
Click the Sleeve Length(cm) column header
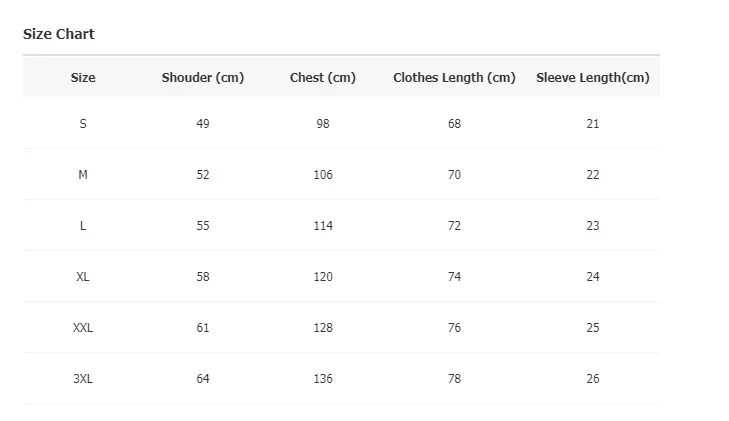[x=593, y=77]
